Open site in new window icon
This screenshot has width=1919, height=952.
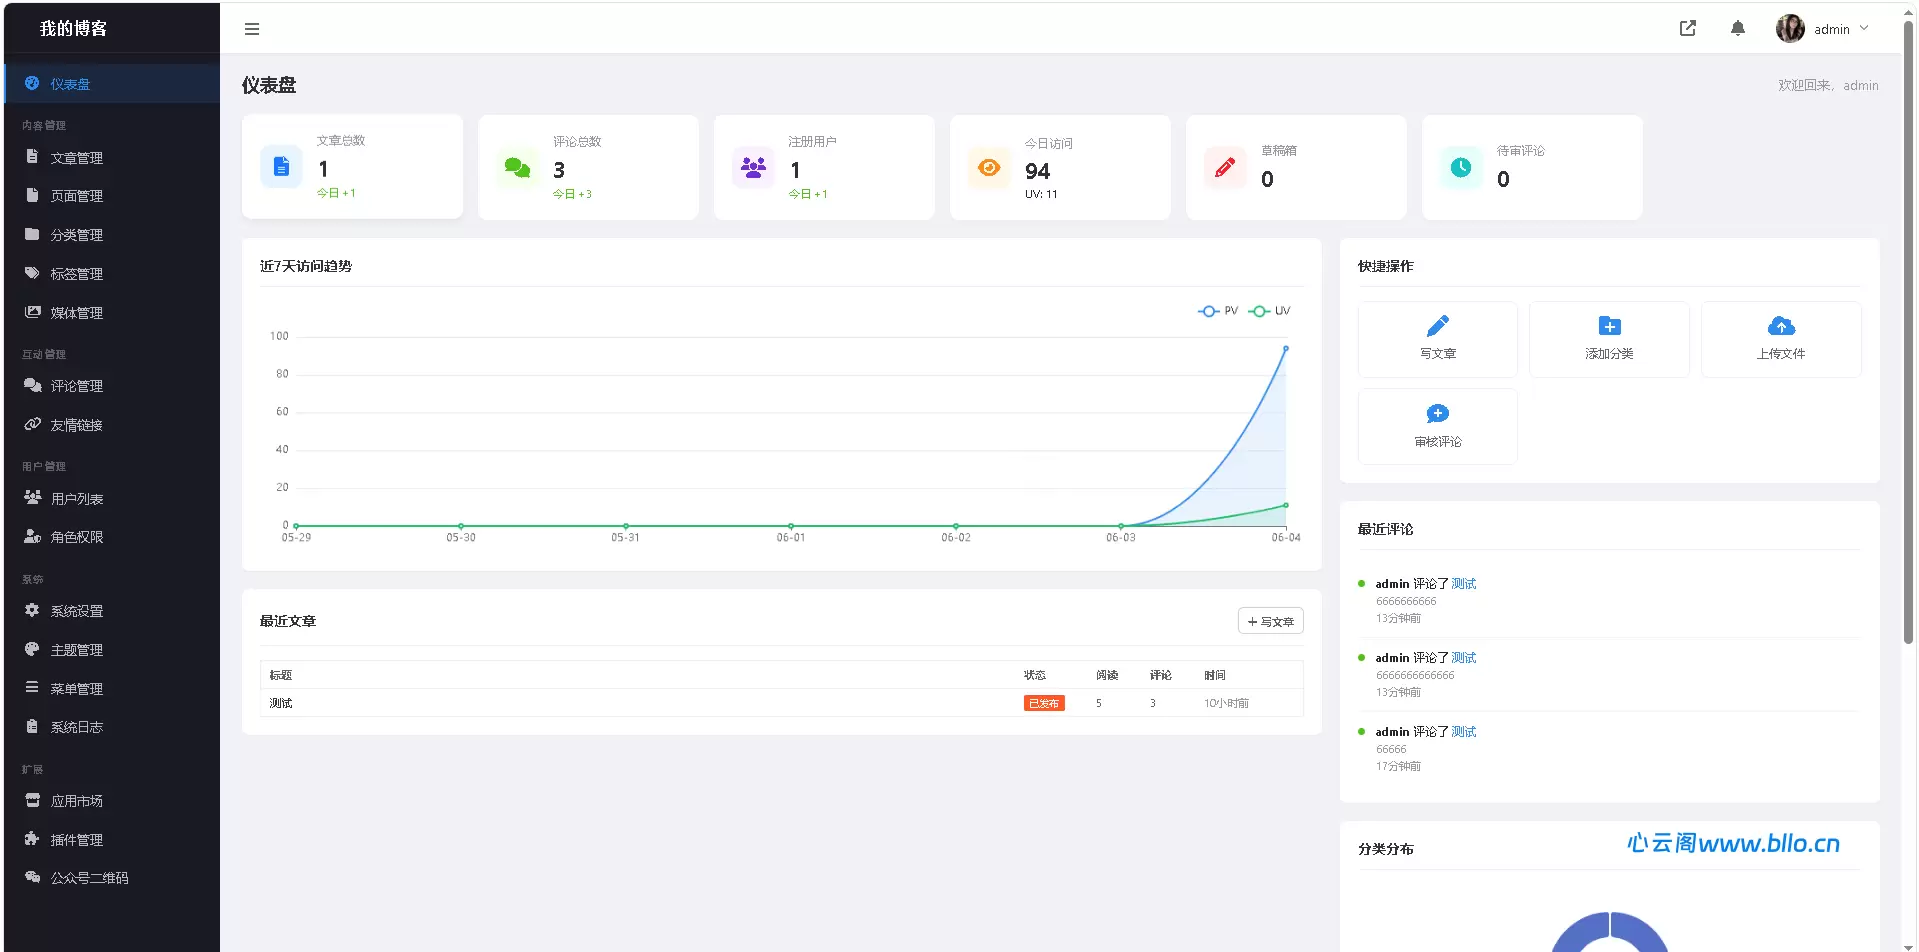click(x=1688, y=29)
